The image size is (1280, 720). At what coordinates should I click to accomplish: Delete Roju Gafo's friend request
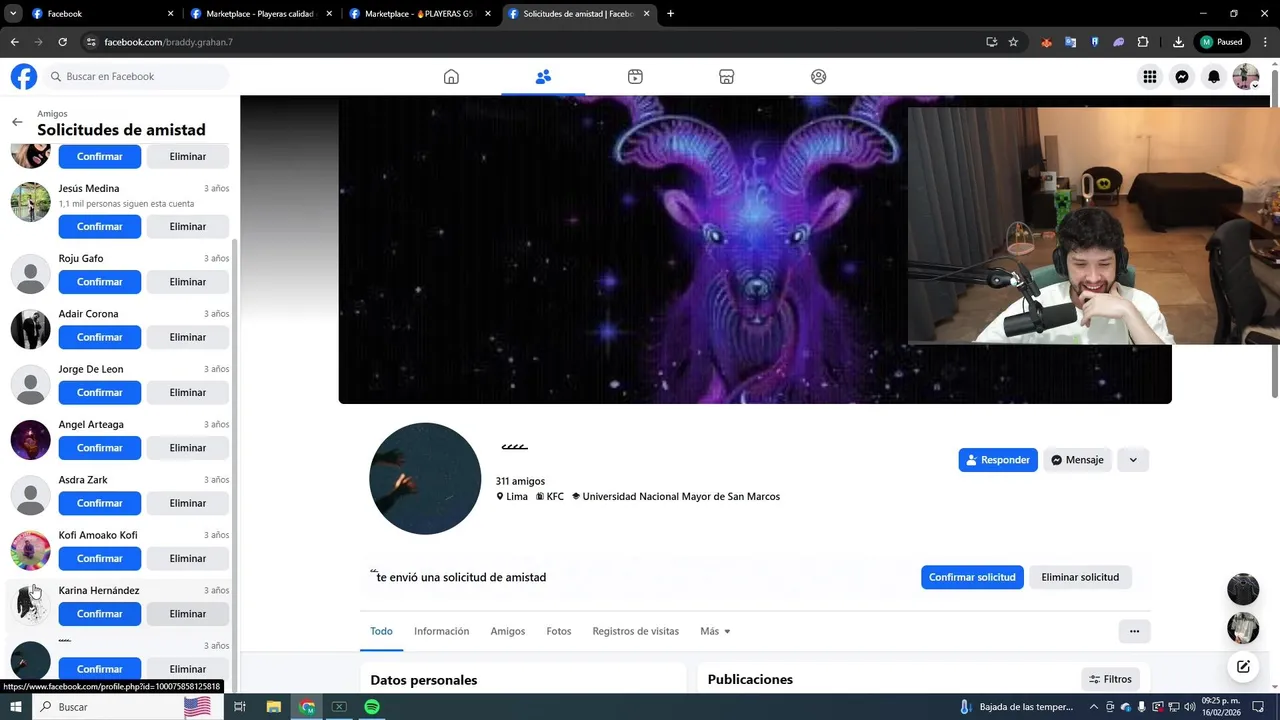(188, 282)
